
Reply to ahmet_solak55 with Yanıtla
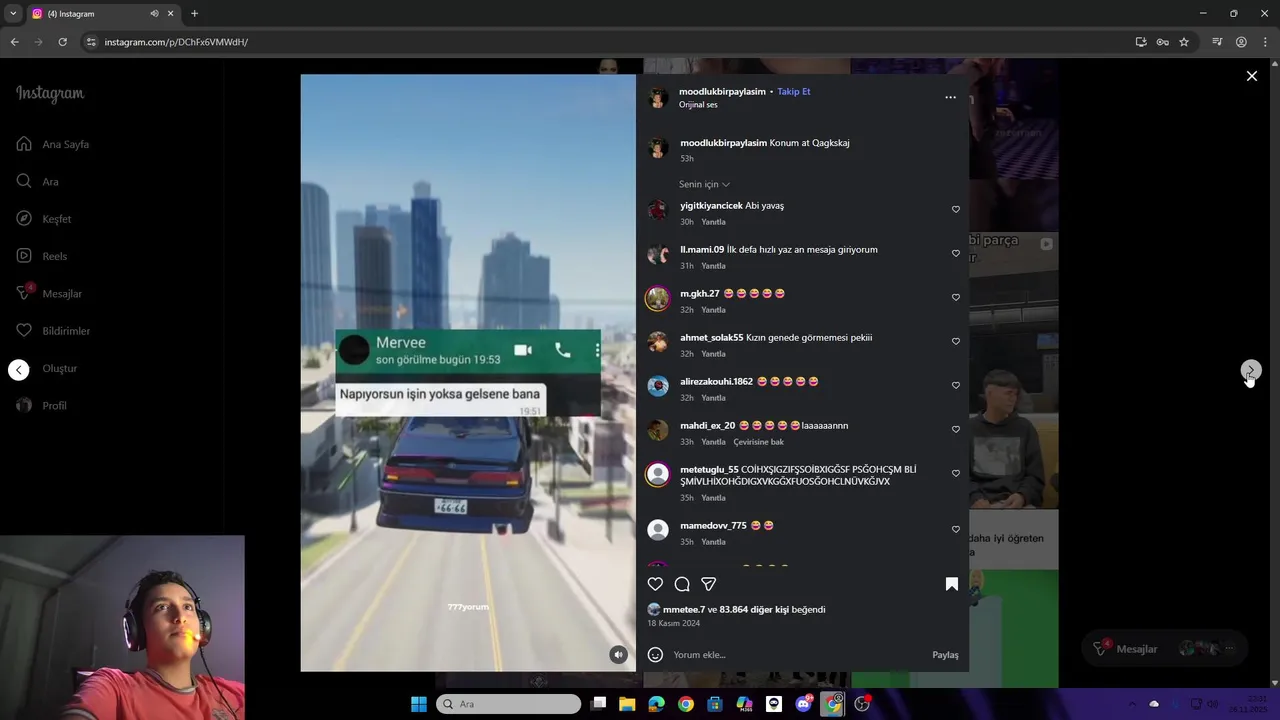click(x=713, y=354)
